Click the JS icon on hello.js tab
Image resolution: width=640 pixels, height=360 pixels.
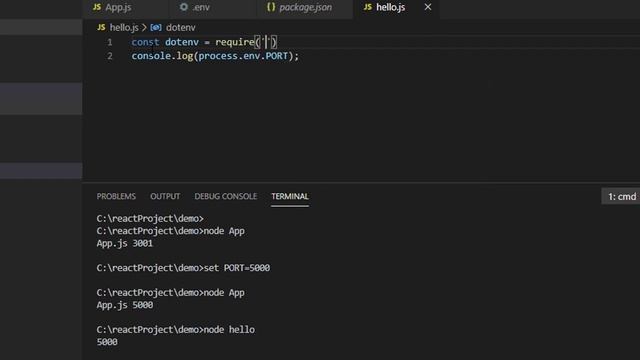coord(367,7)
